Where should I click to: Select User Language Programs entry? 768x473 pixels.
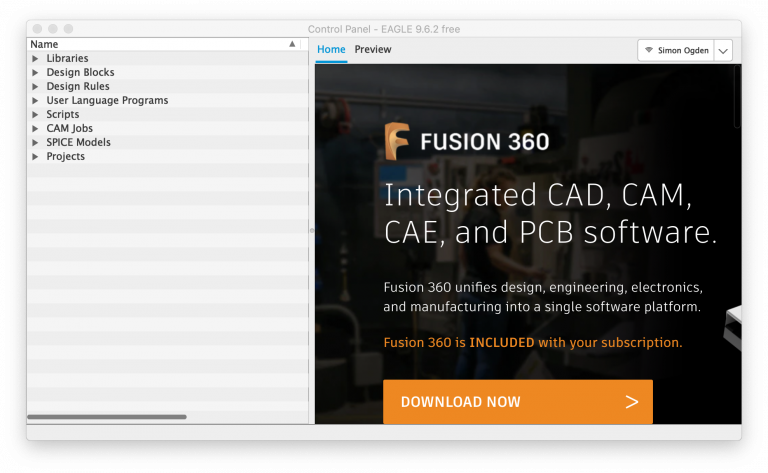point(107,101)
